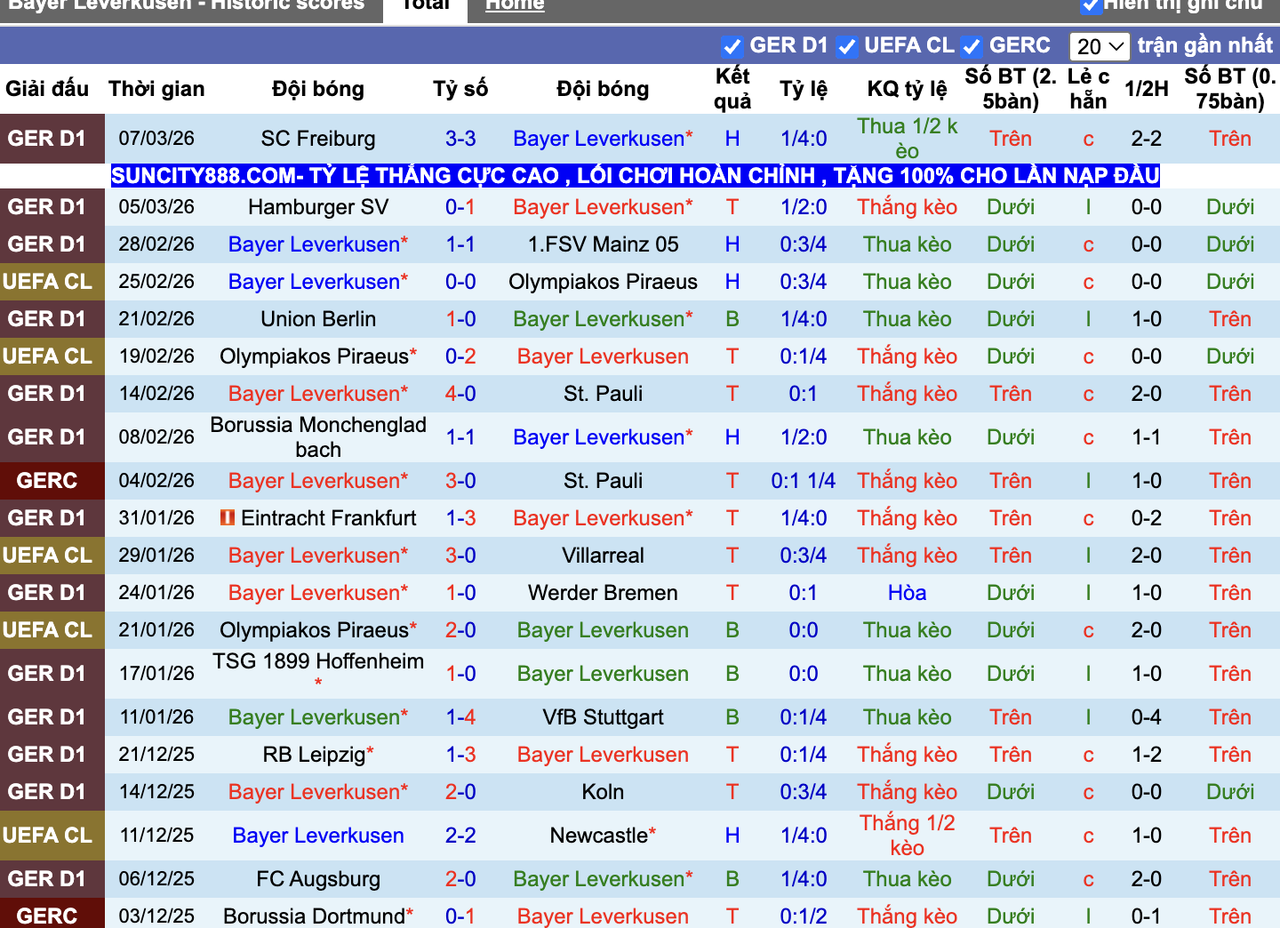The height and width of the screenshot is (928, 1280).
Task: Click the Thời gian column header
Action: [157, 88]
